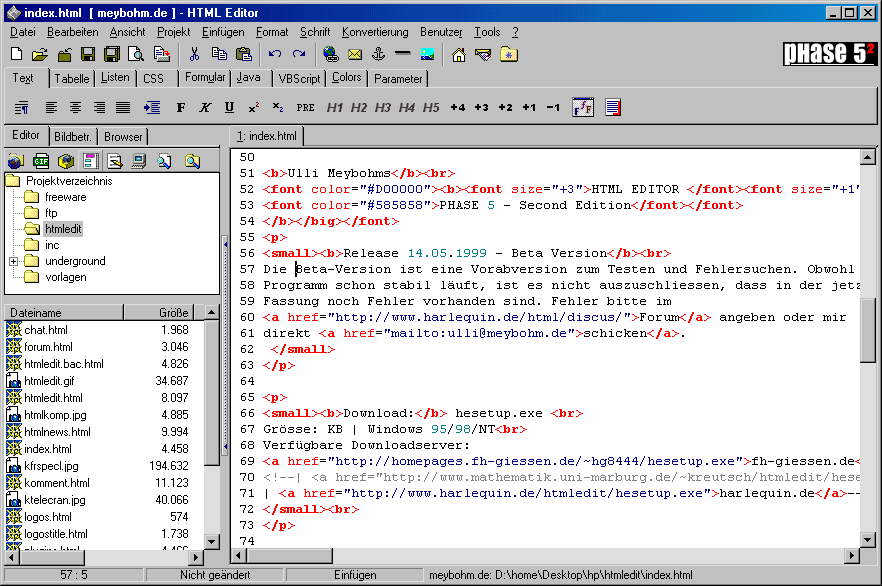Viewport: 882px width, 586px height.
Task: Click the code editor scroll-right arrow
Action: click(x=852, y=556)
